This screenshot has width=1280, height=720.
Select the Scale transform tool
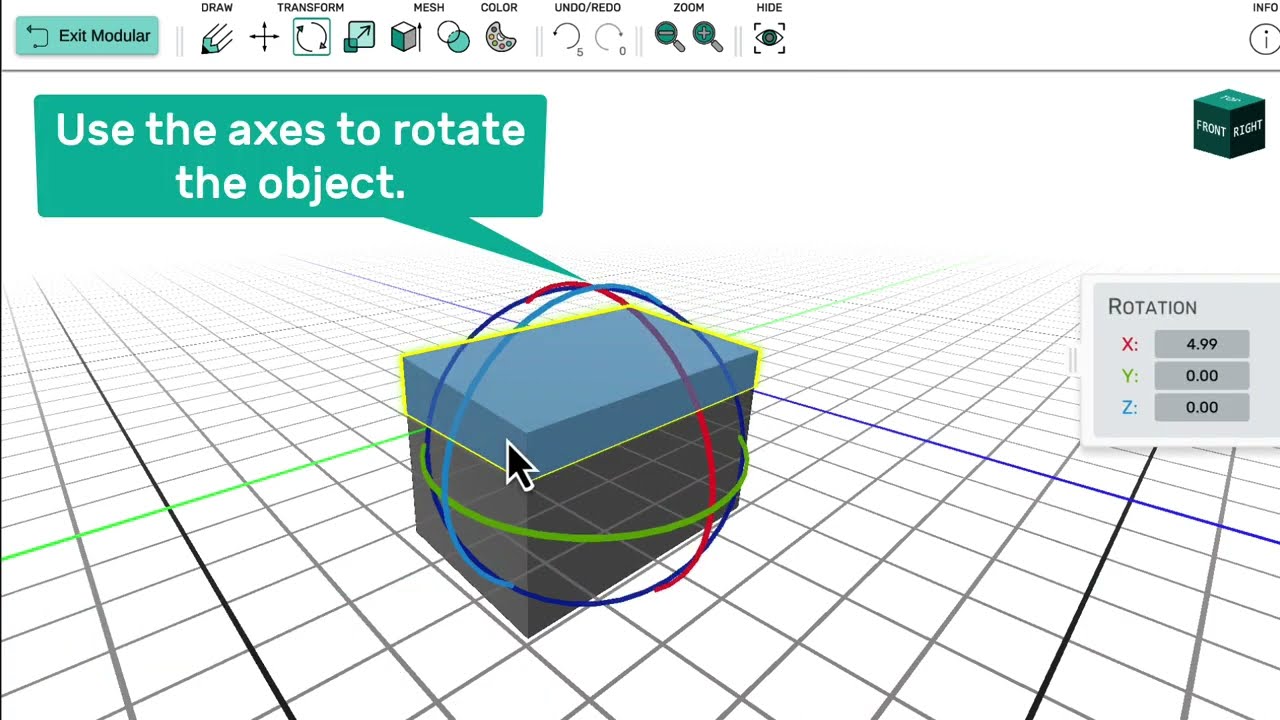click(359, 39)
